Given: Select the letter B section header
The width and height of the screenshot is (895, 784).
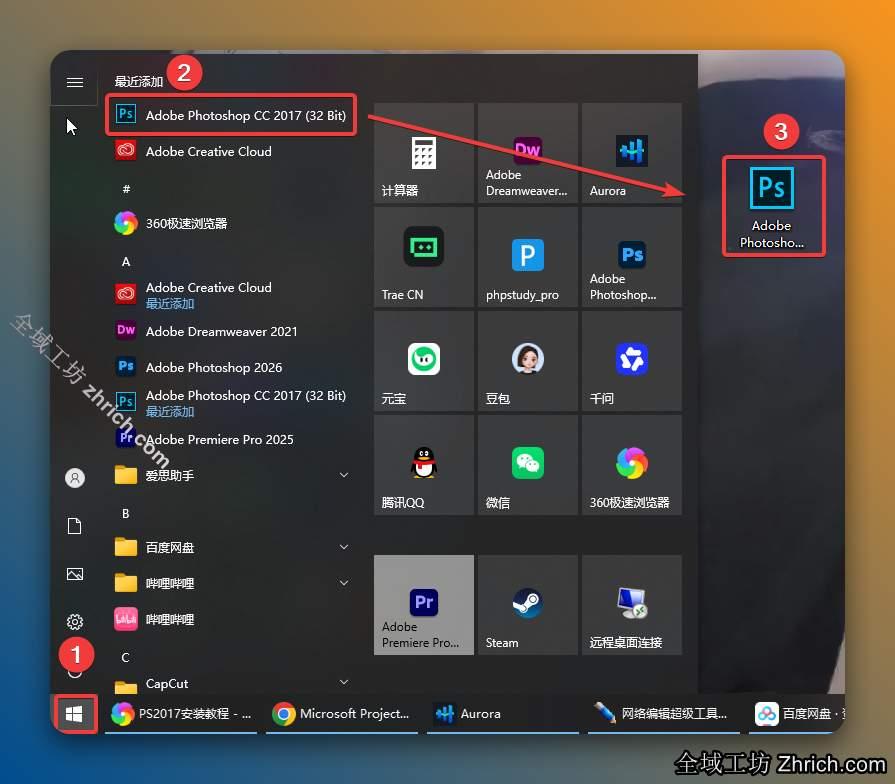Looking at the screenshot, I should [126, 514].
